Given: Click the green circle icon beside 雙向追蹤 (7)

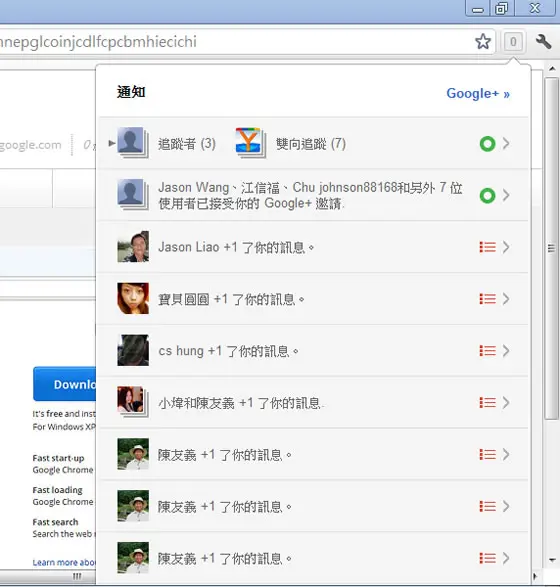Looking at the screenshot, I should coord(487,144).
